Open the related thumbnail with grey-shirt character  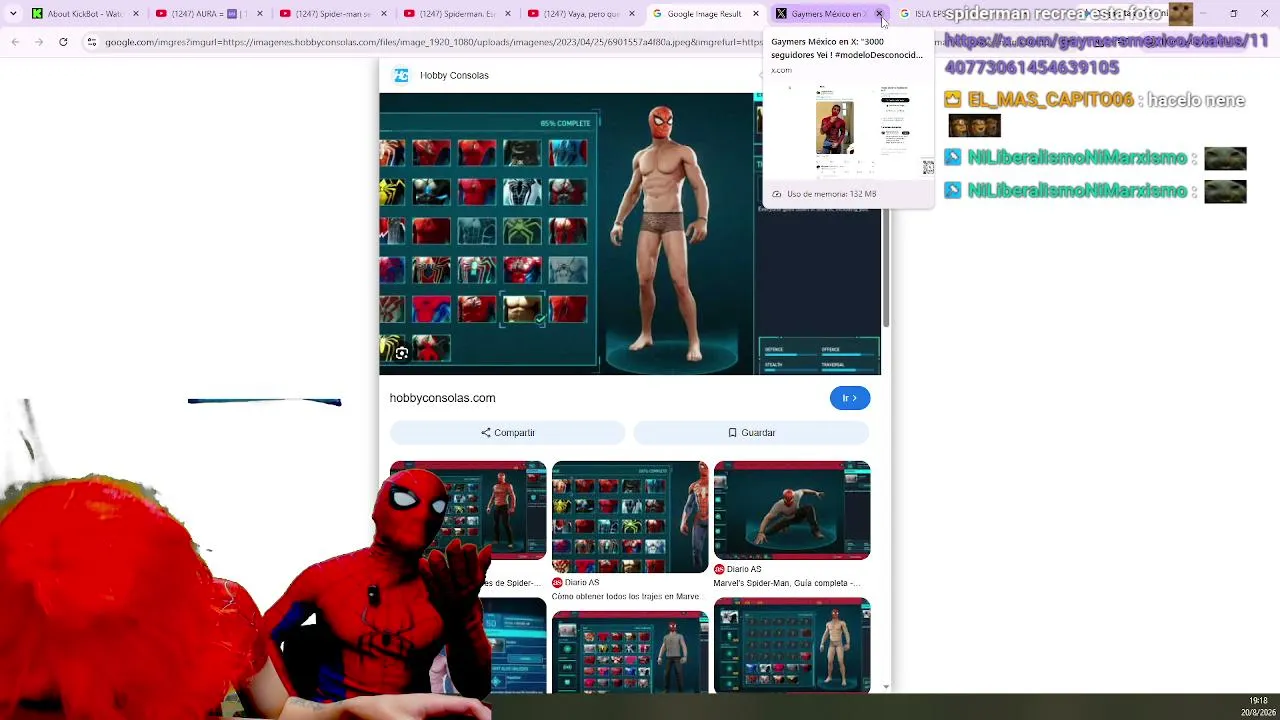(630, 652)
